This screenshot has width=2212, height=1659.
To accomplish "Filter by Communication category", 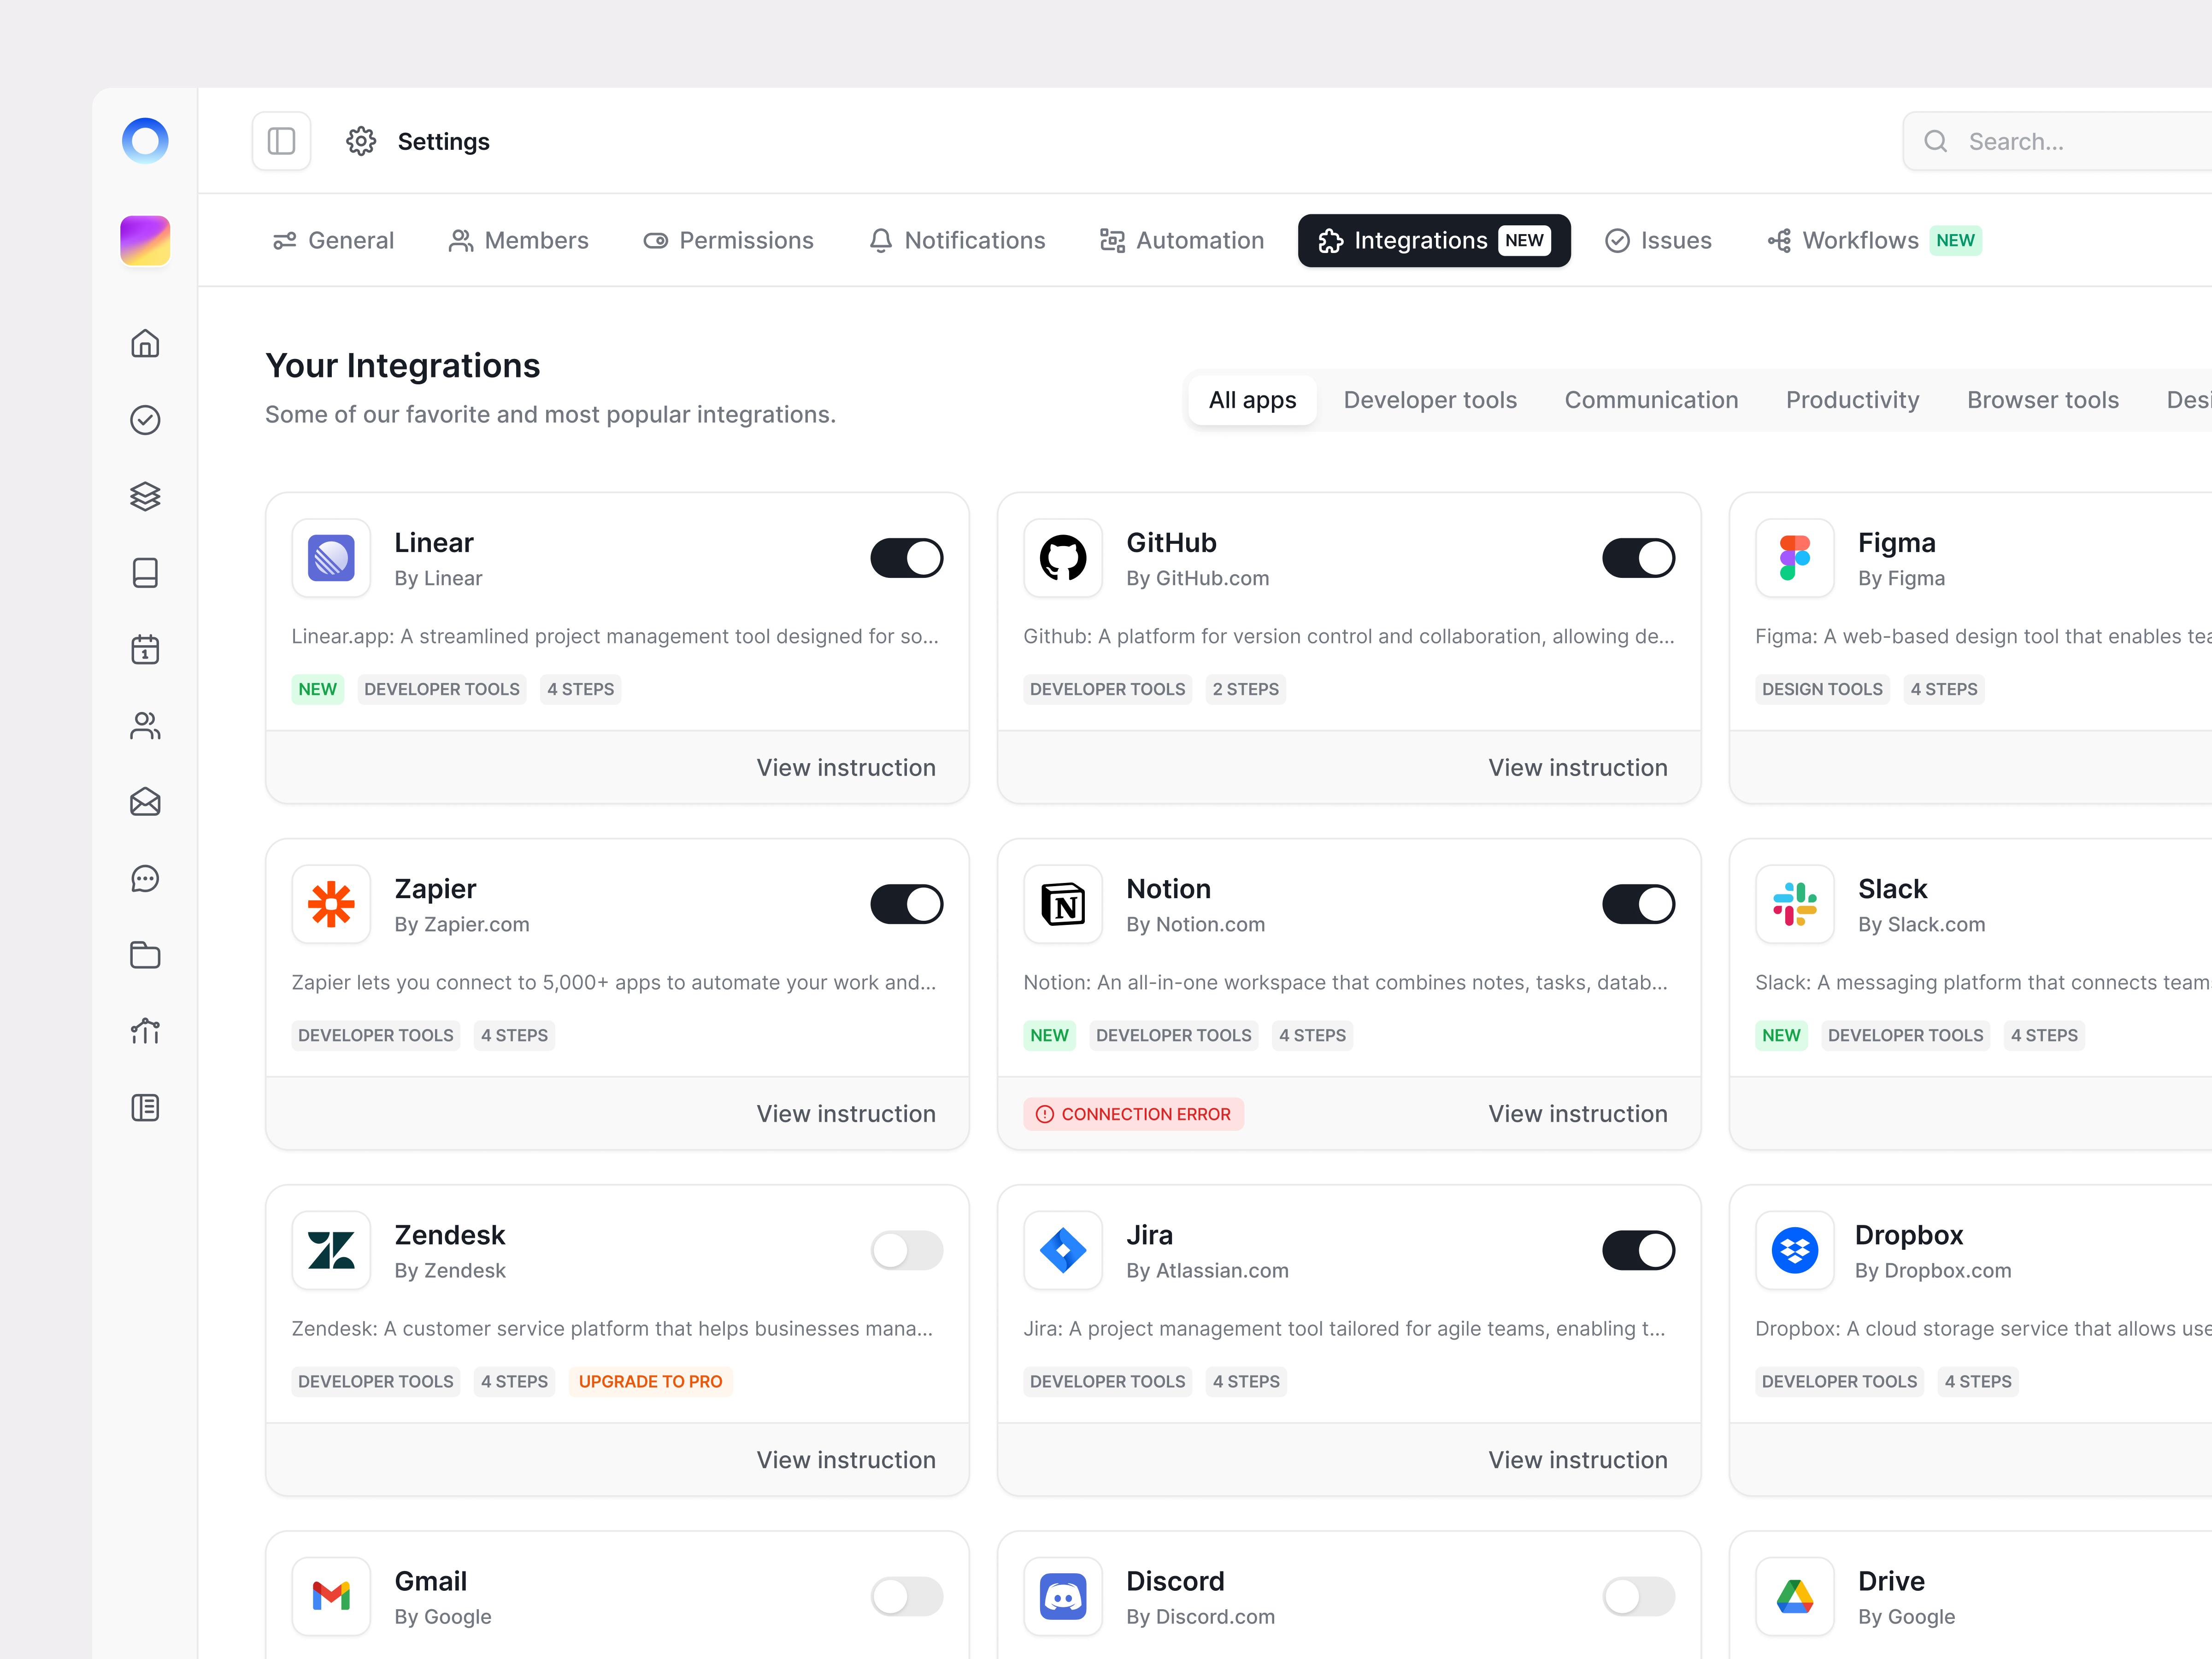I will 1651,400.
